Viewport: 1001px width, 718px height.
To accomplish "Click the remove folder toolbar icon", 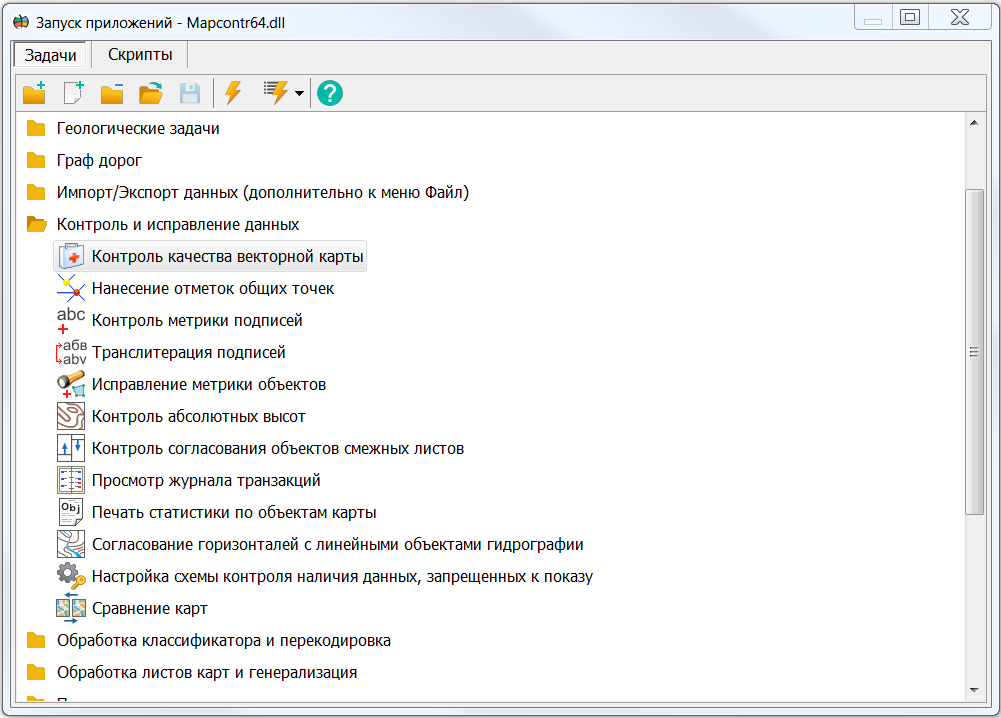I will [111, 93].
